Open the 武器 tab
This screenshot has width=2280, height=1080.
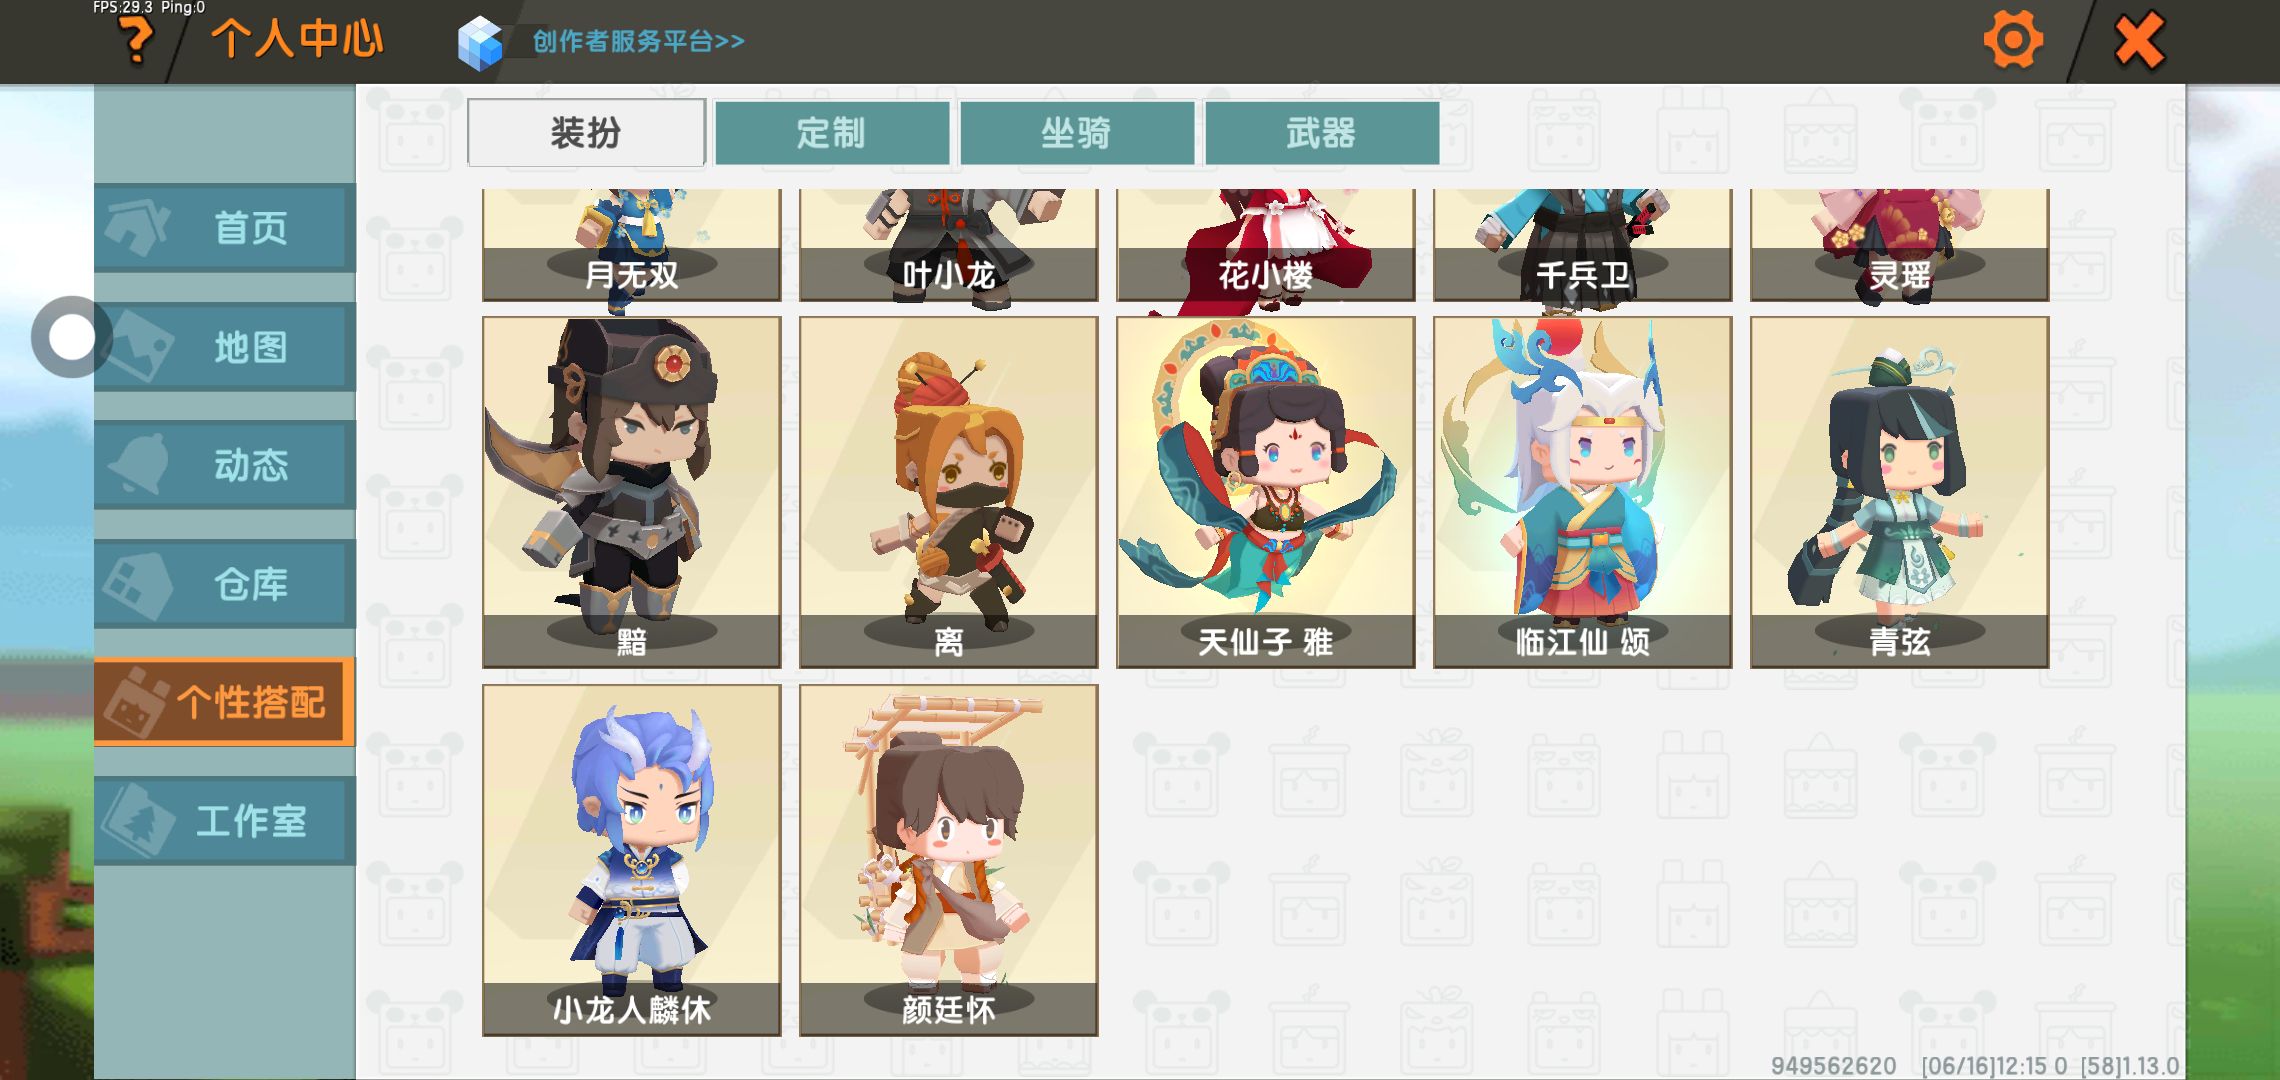[1322, 133]
